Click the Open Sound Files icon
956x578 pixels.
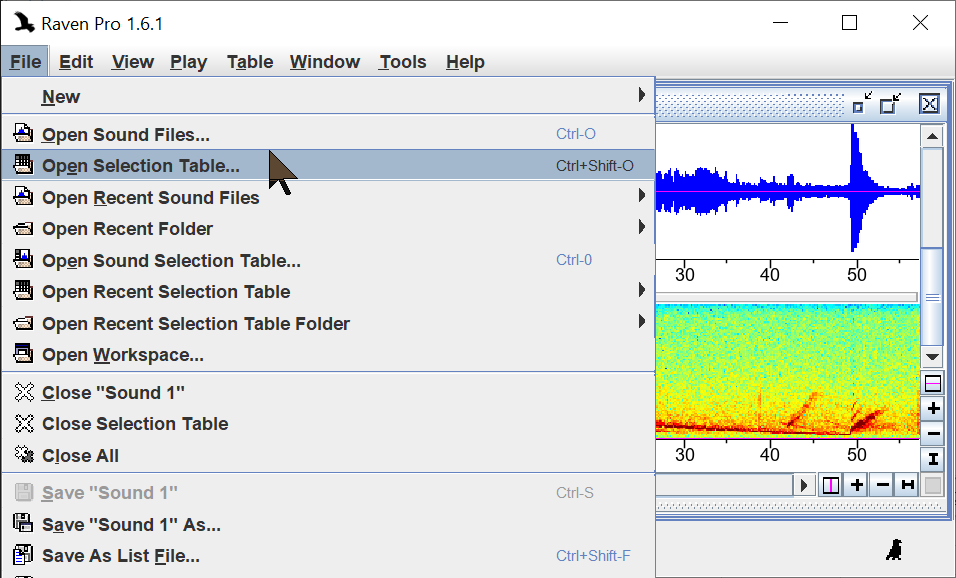point(23,133)
